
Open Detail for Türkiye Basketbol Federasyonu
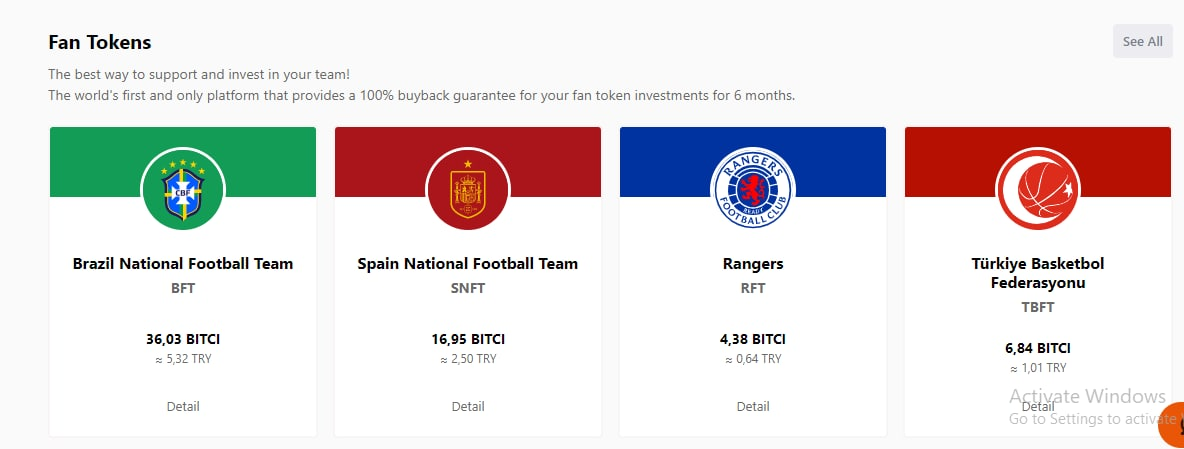pos(1038,406)
